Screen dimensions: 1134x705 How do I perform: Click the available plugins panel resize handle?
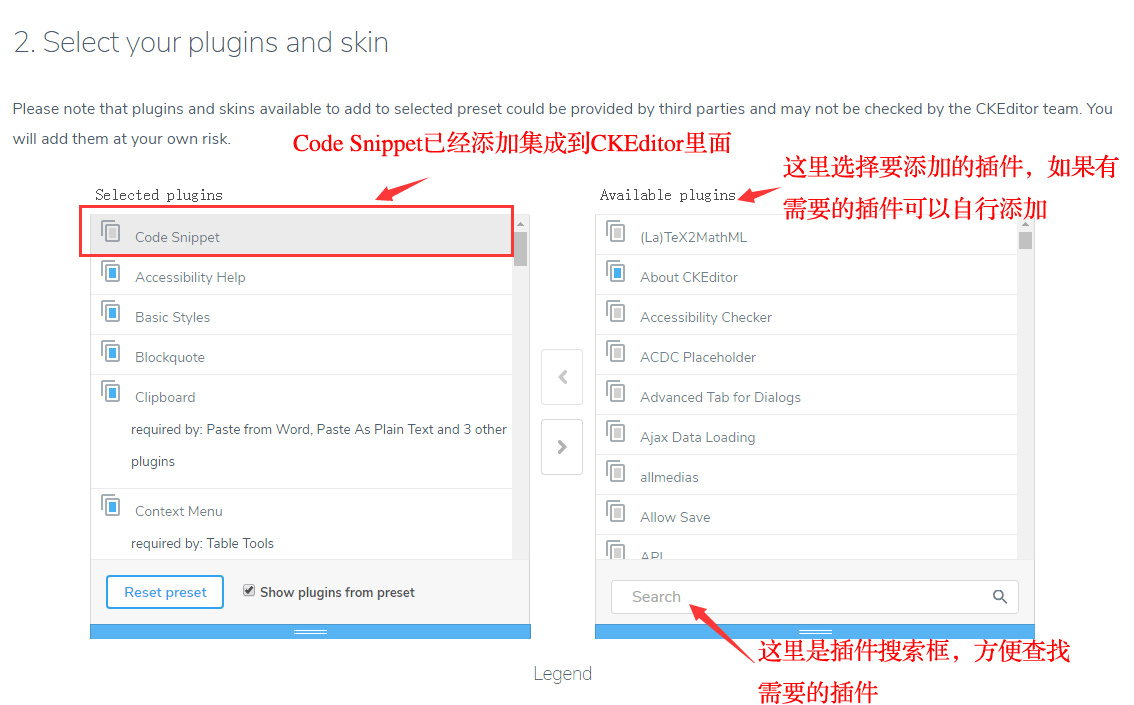(x=815, y=632)
